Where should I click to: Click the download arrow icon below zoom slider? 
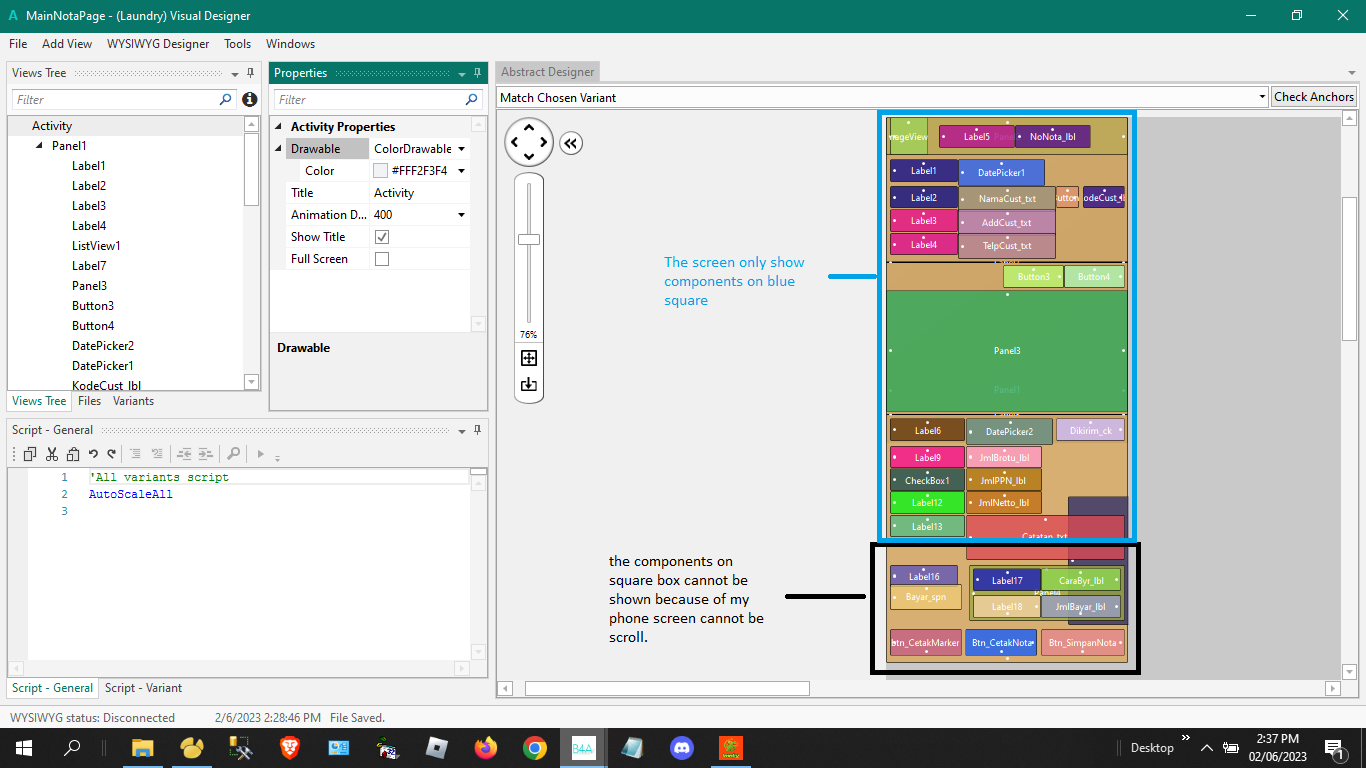(529, 384)
